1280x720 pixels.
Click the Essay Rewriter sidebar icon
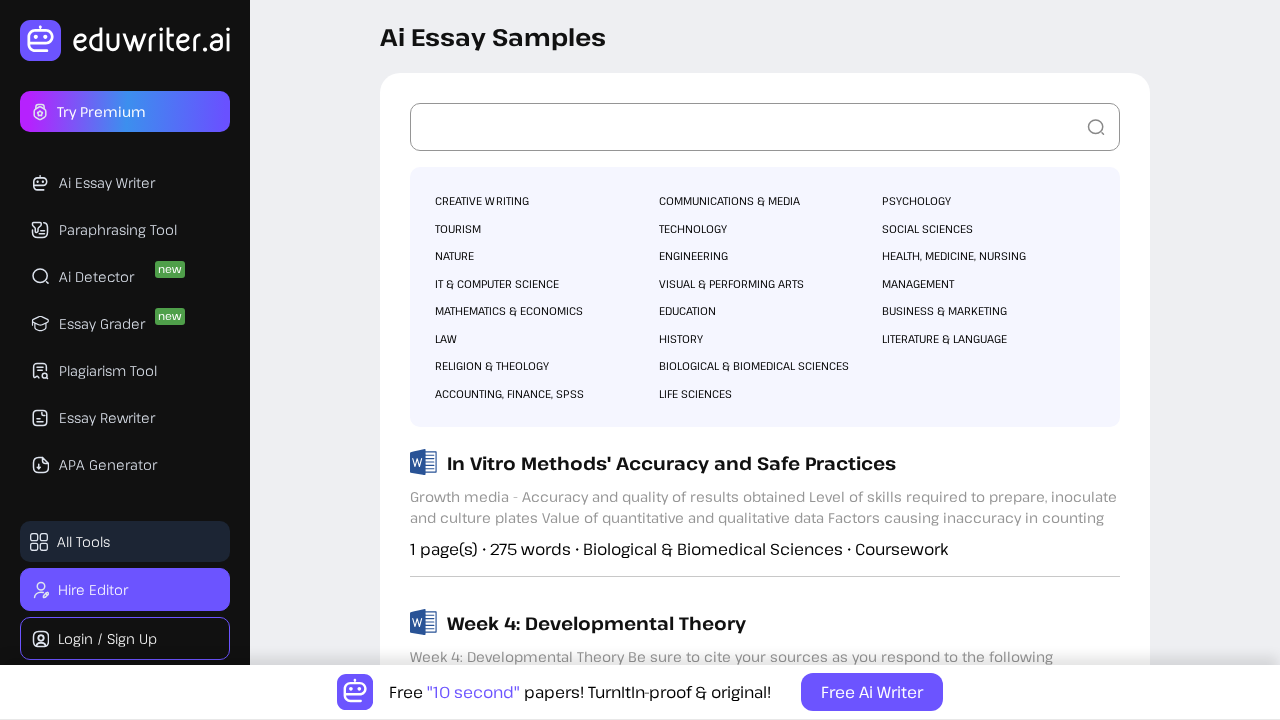click(x=39, y=418)
